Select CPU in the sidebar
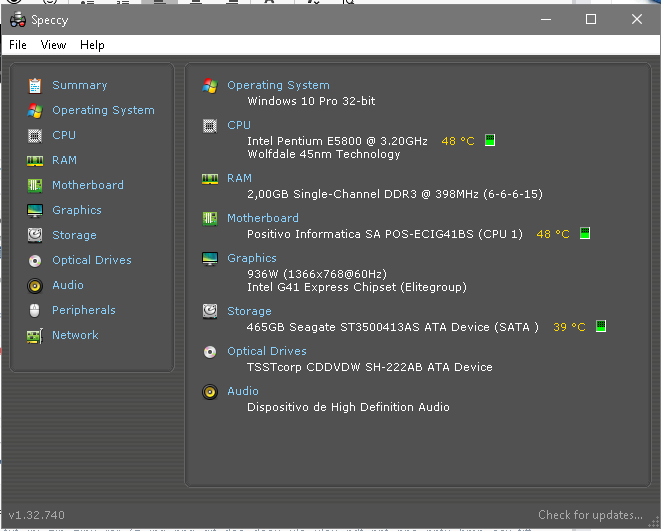Screen dimensions: 661x531 click(64, 135)
